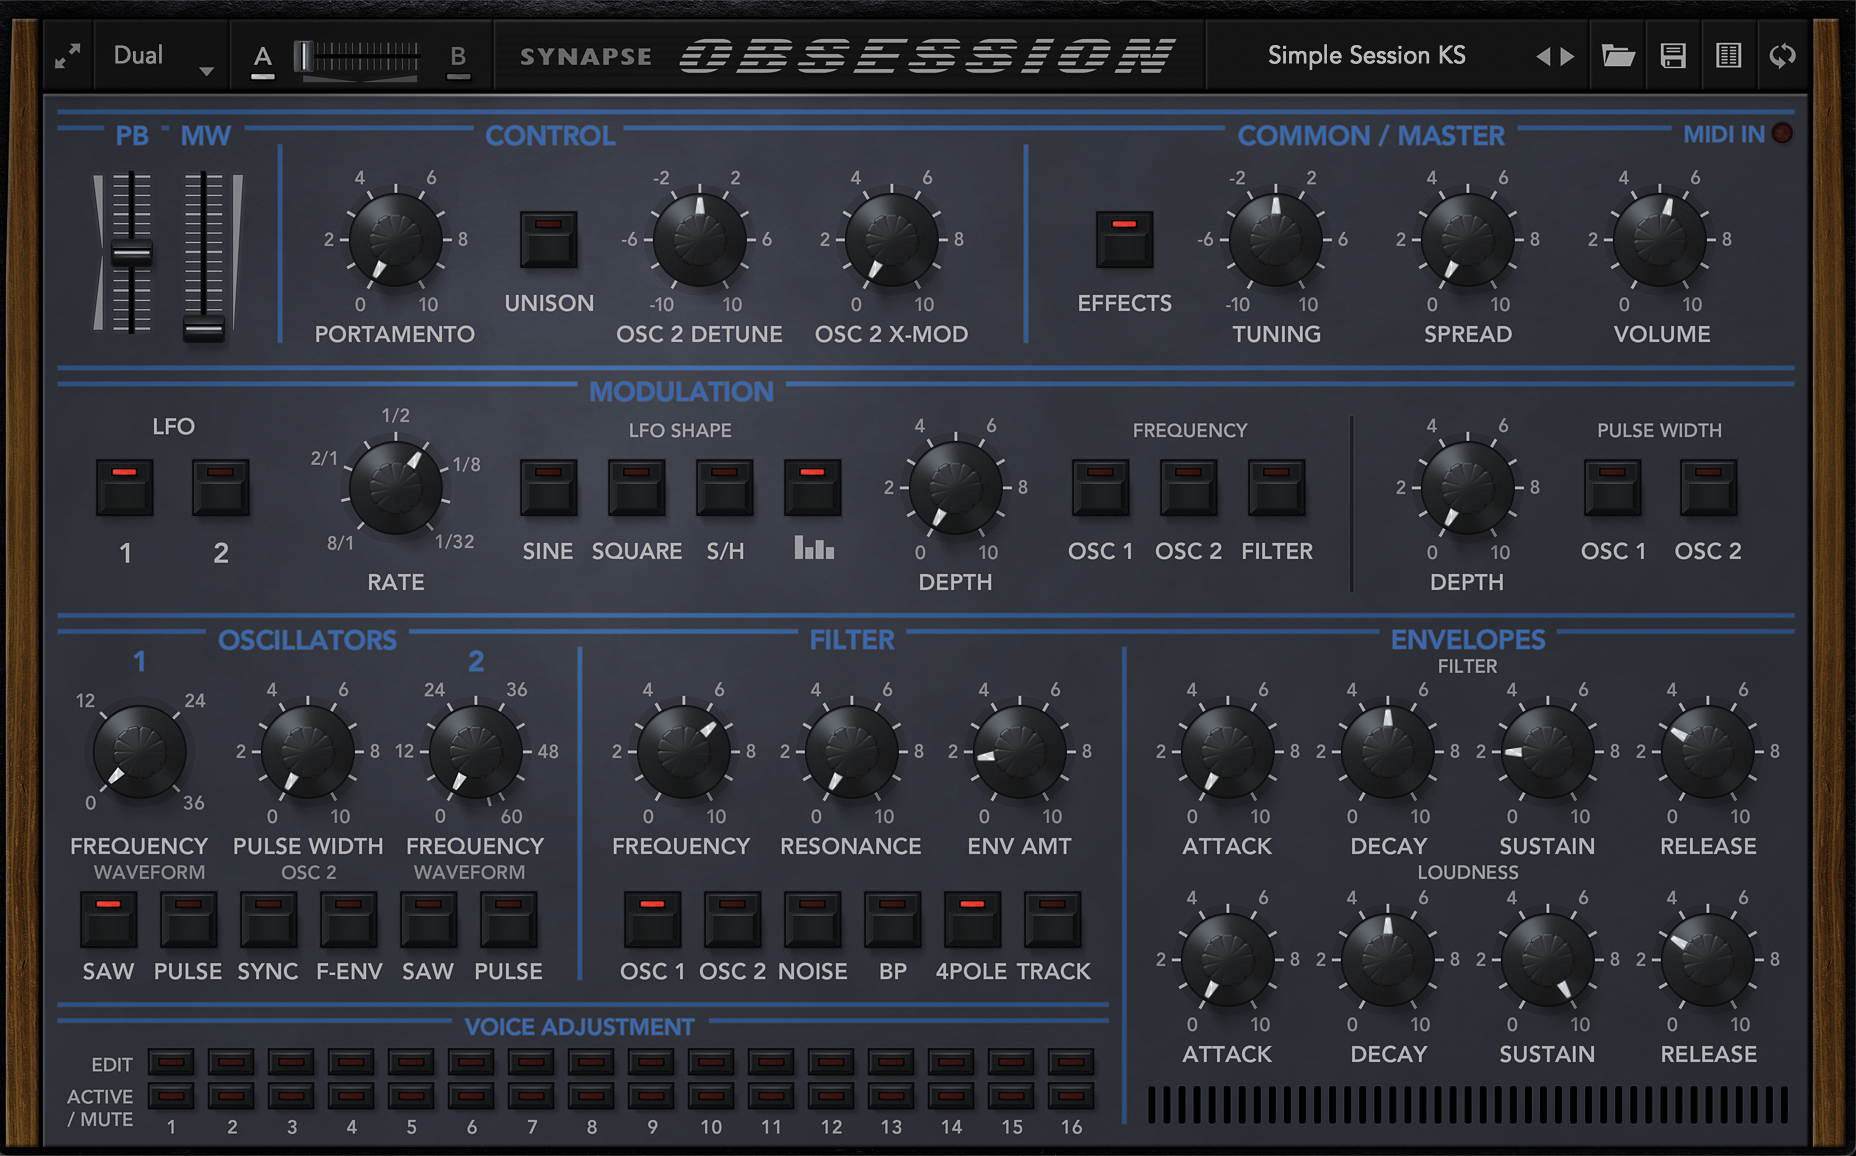Open the Dual mode dropdown
Viewport: 1856px width, 1156px height.
click(x=164, y=57)
